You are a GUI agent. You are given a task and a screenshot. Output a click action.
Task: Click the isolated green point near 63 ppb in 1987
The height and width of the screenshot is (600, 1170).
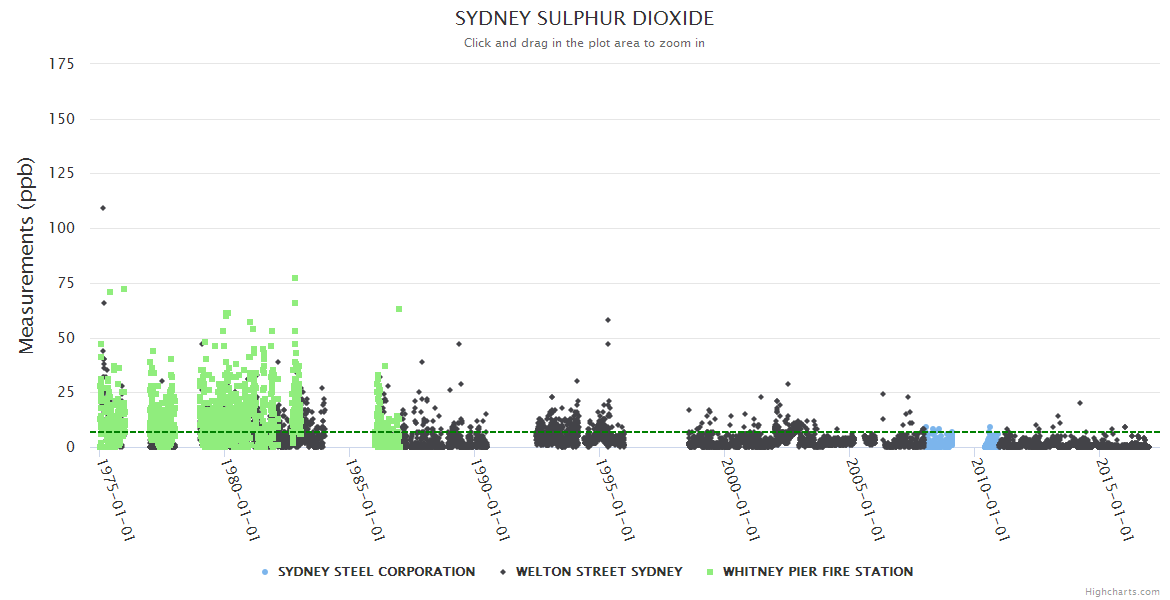pos(399,309)
